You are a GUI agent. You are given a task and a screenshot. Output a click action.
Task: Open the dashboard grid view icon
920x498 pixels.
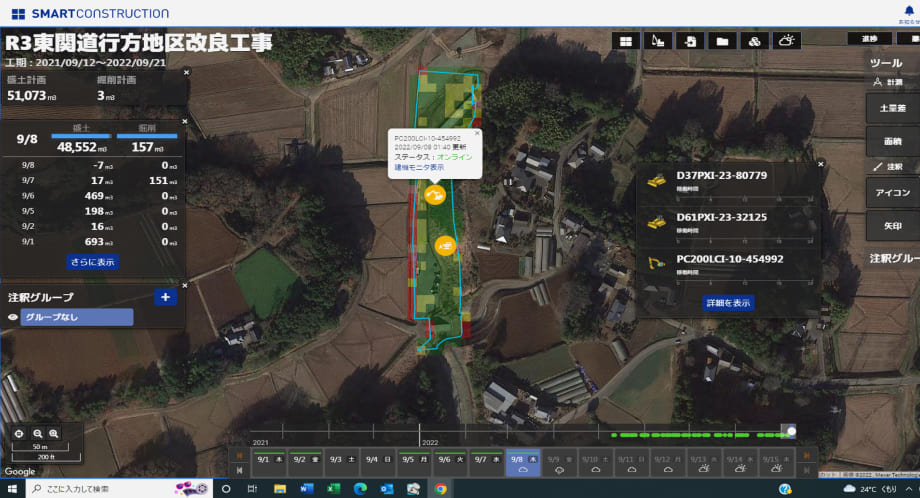pos(625,41)
